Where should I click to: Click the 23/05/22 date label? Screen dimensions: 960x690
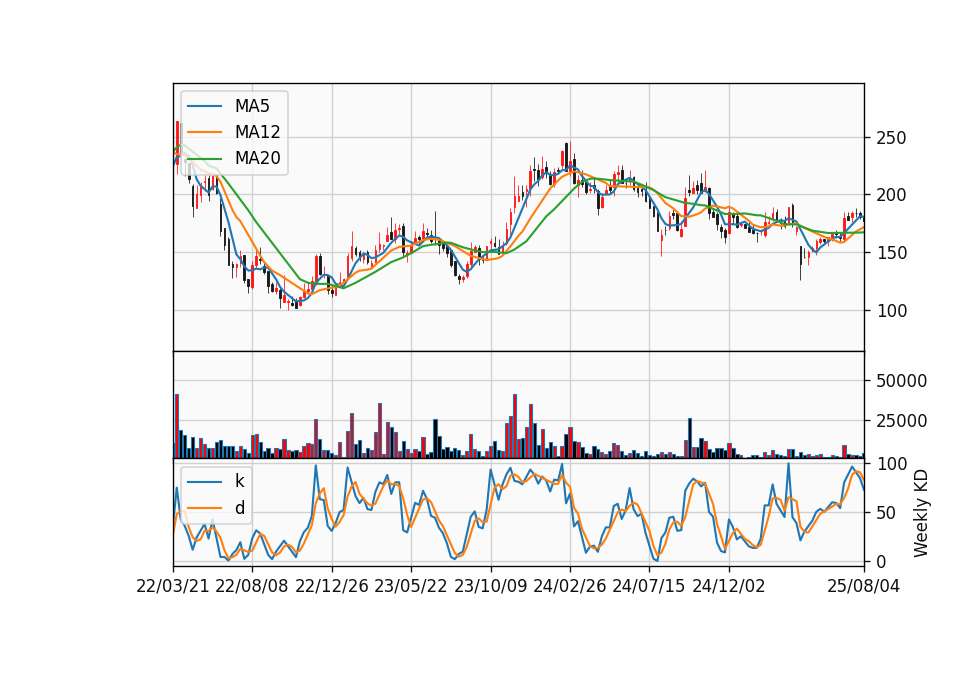tap(411, 586)
